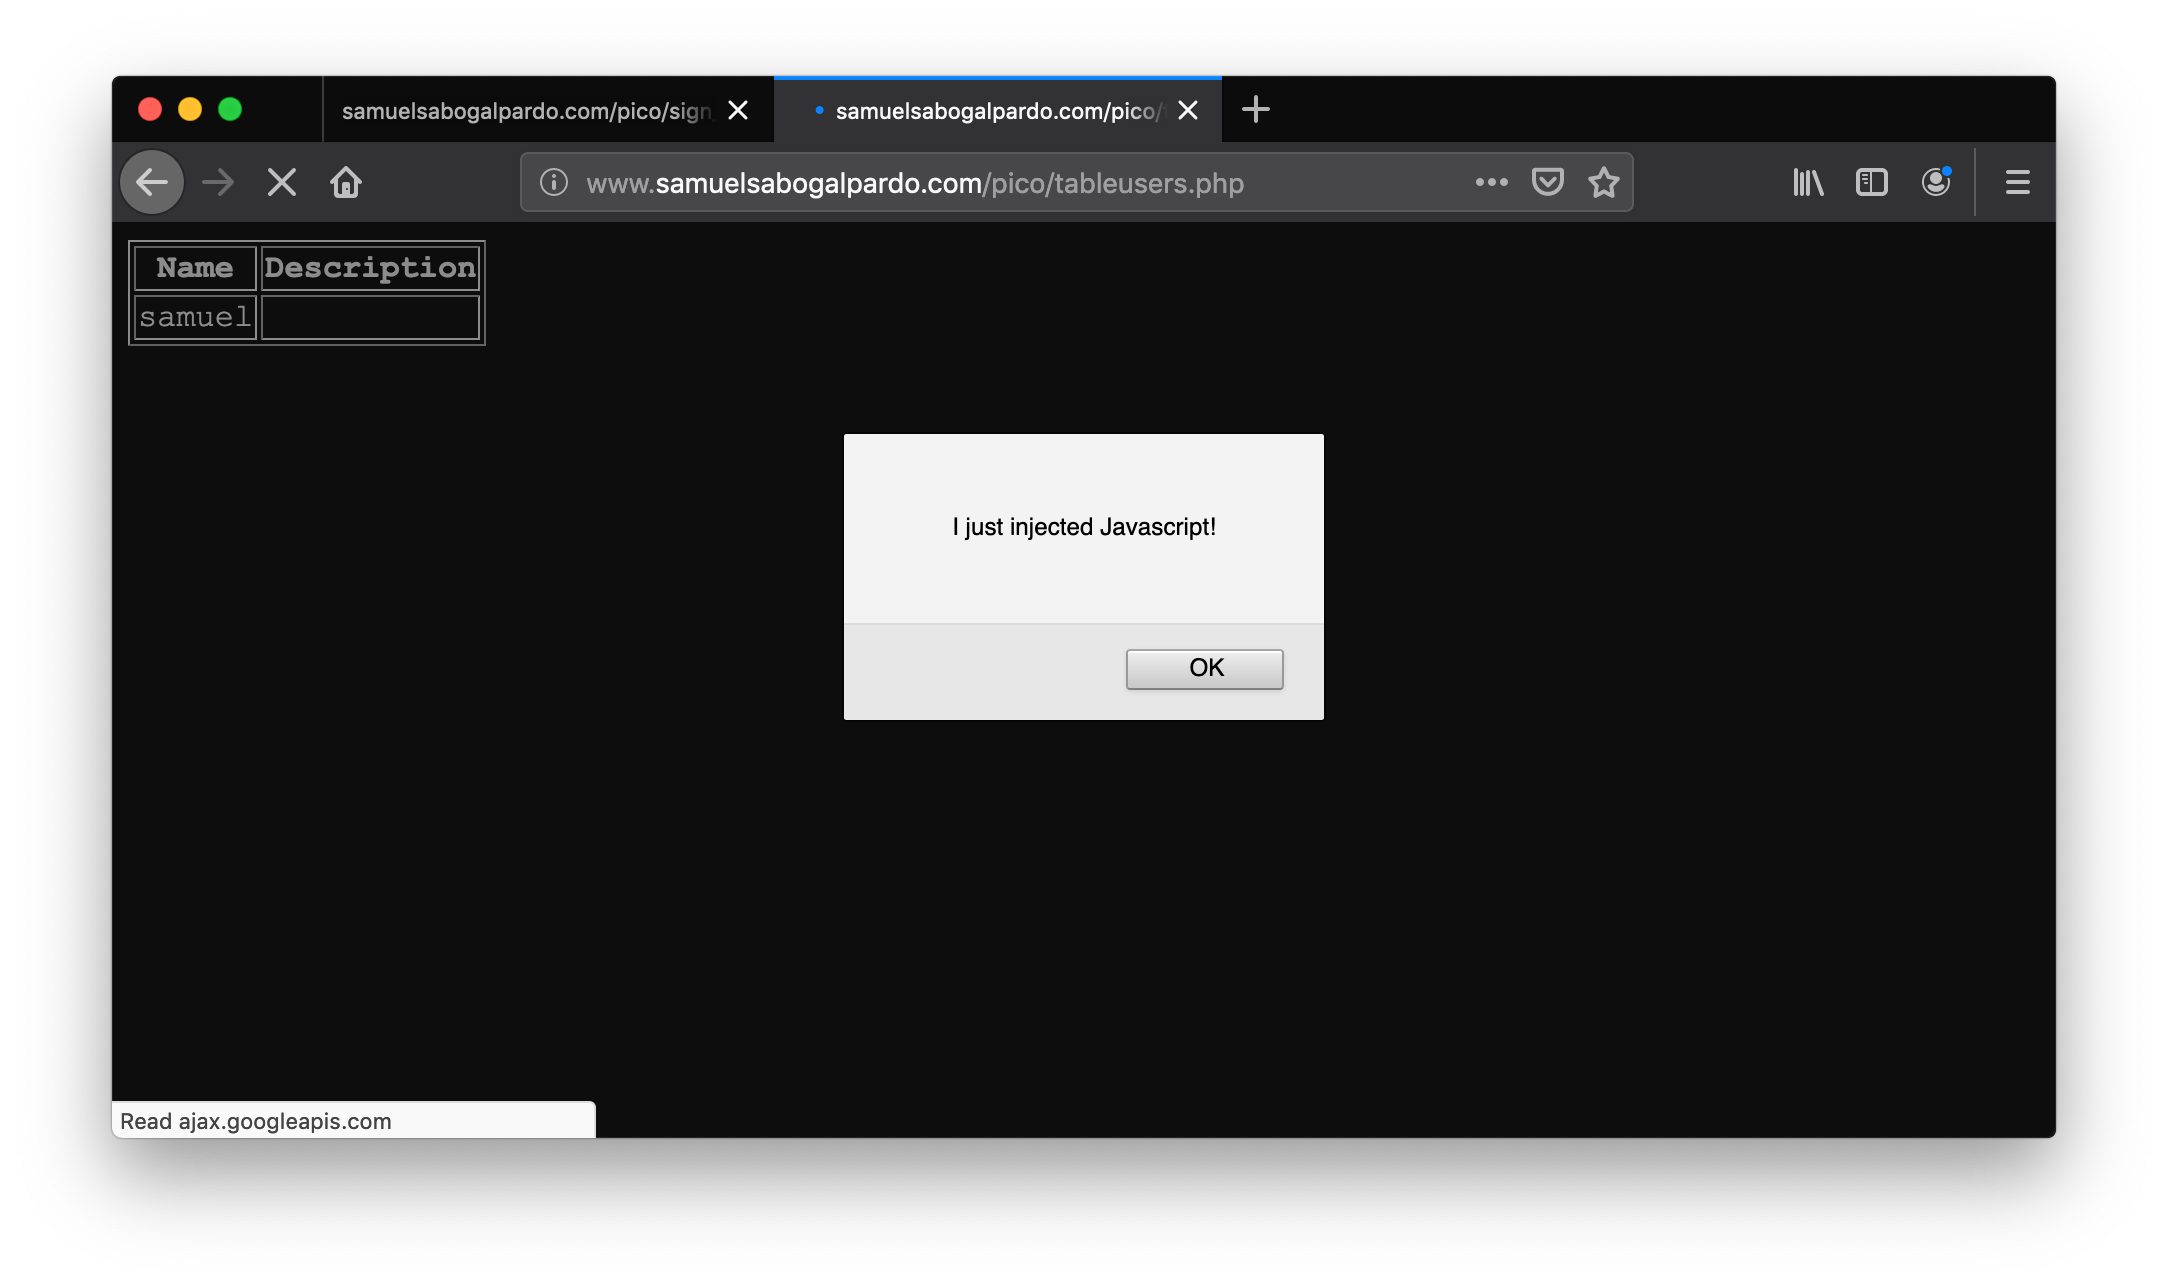Toggle the sidebar view
Image resolution: width=2168 pixels, height=1286 pixels.
click(1871, 183)
